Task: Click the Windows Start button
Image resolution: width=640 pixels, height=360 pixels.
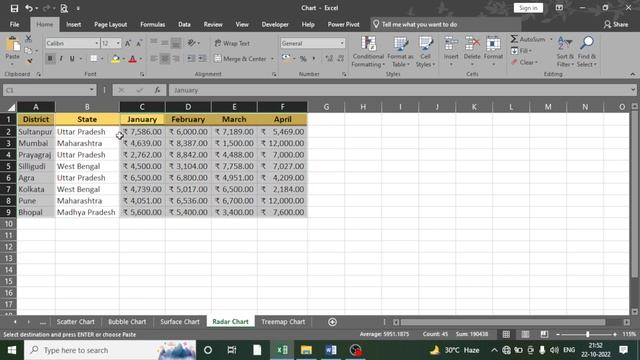Action: (12, 350)
